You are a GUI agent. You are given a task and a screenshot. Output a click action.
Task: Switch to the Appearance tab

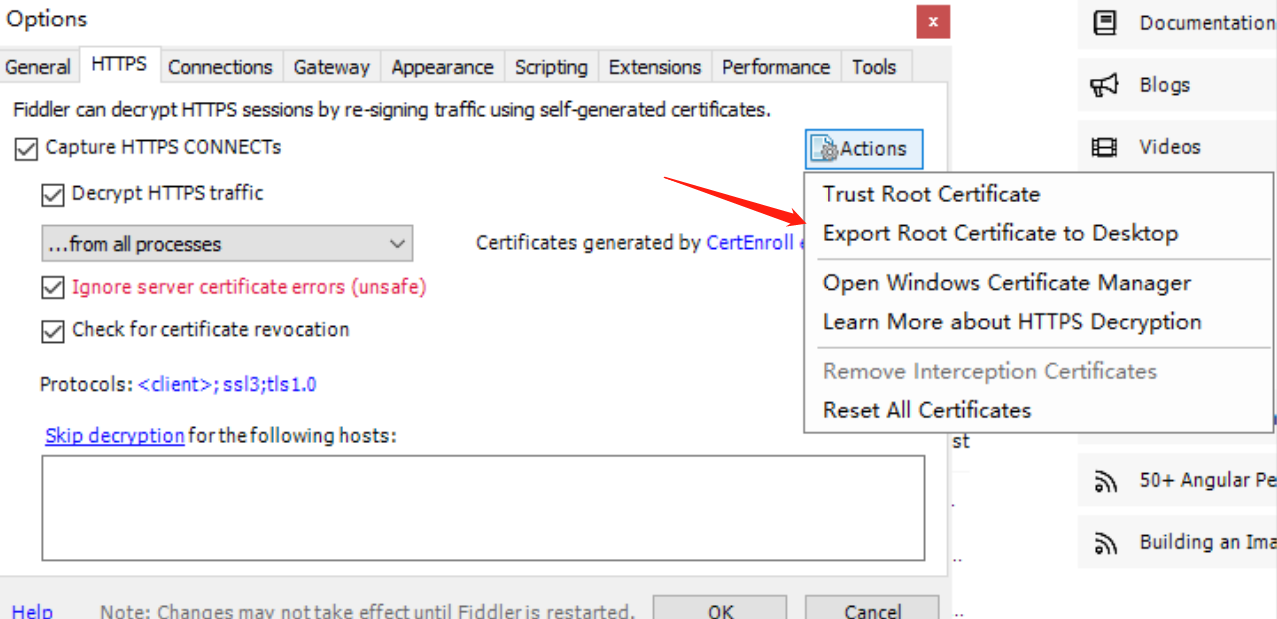tap(442, 67)
